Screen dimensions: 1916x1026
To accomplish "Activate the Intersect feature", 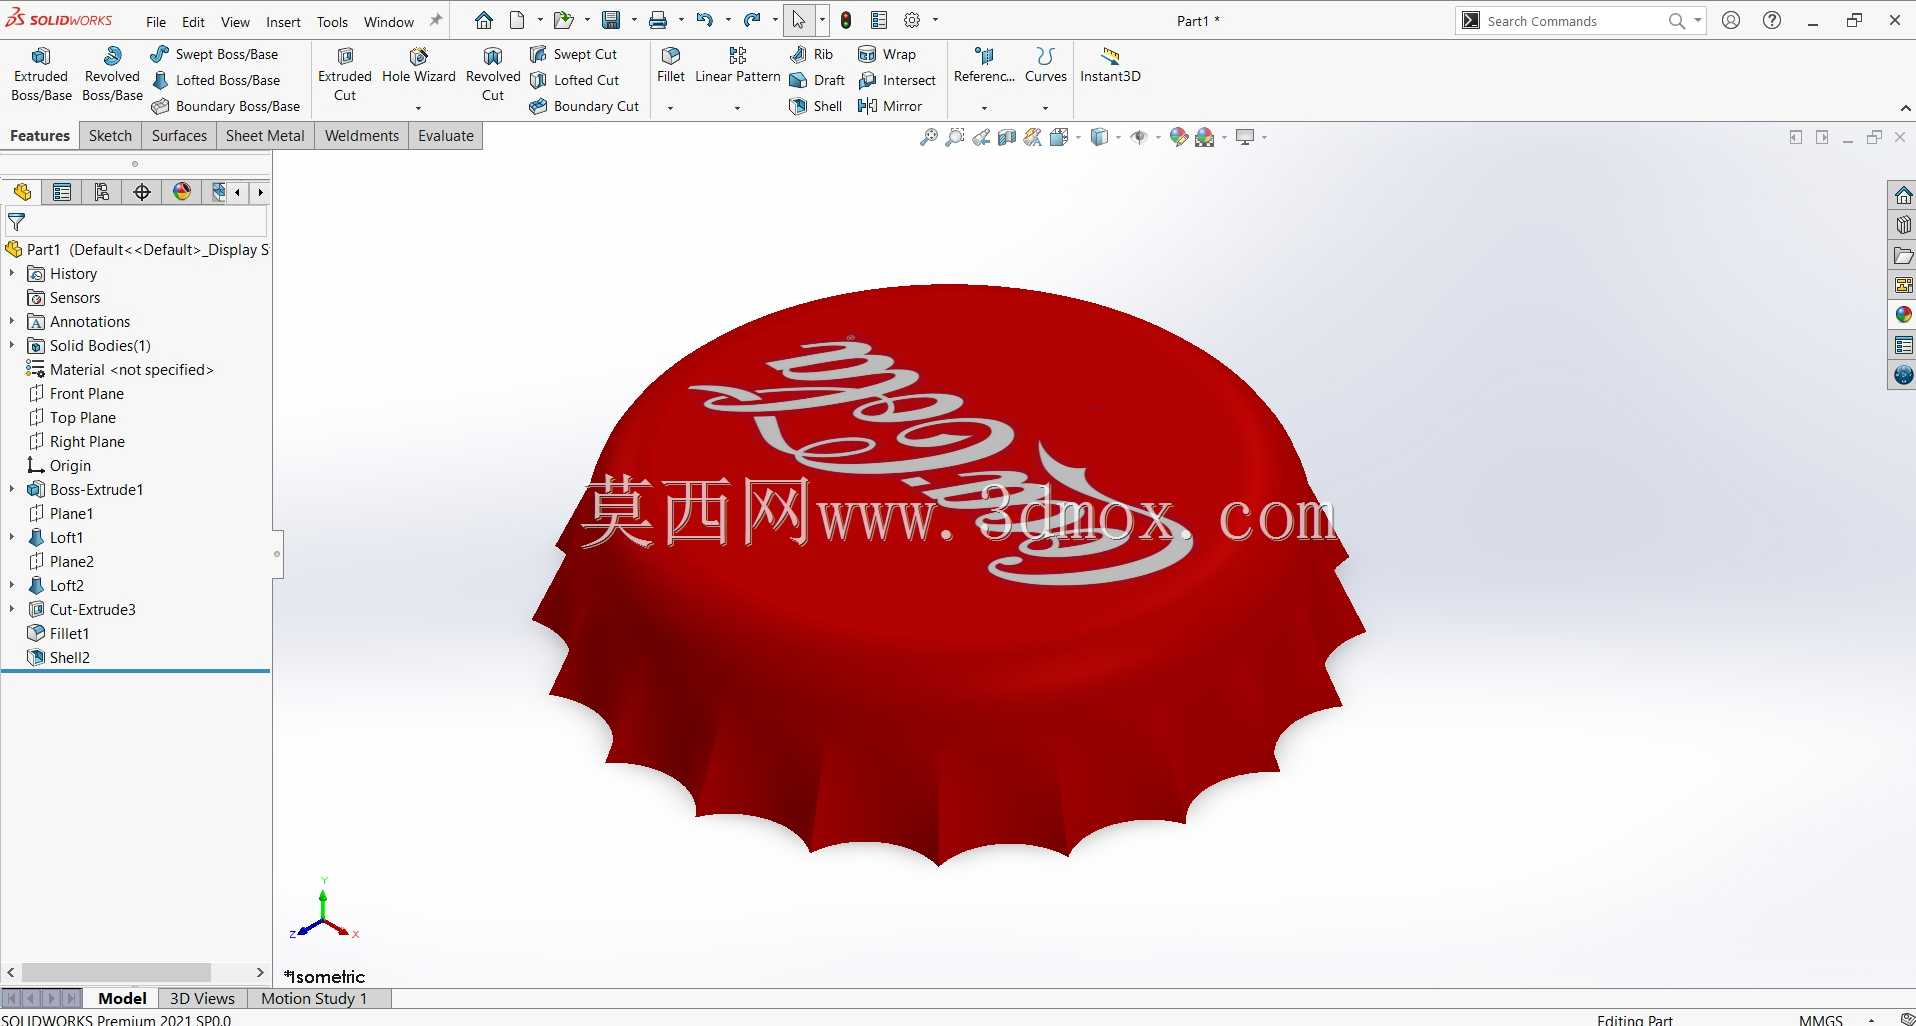I will click(x=897, y=80).
